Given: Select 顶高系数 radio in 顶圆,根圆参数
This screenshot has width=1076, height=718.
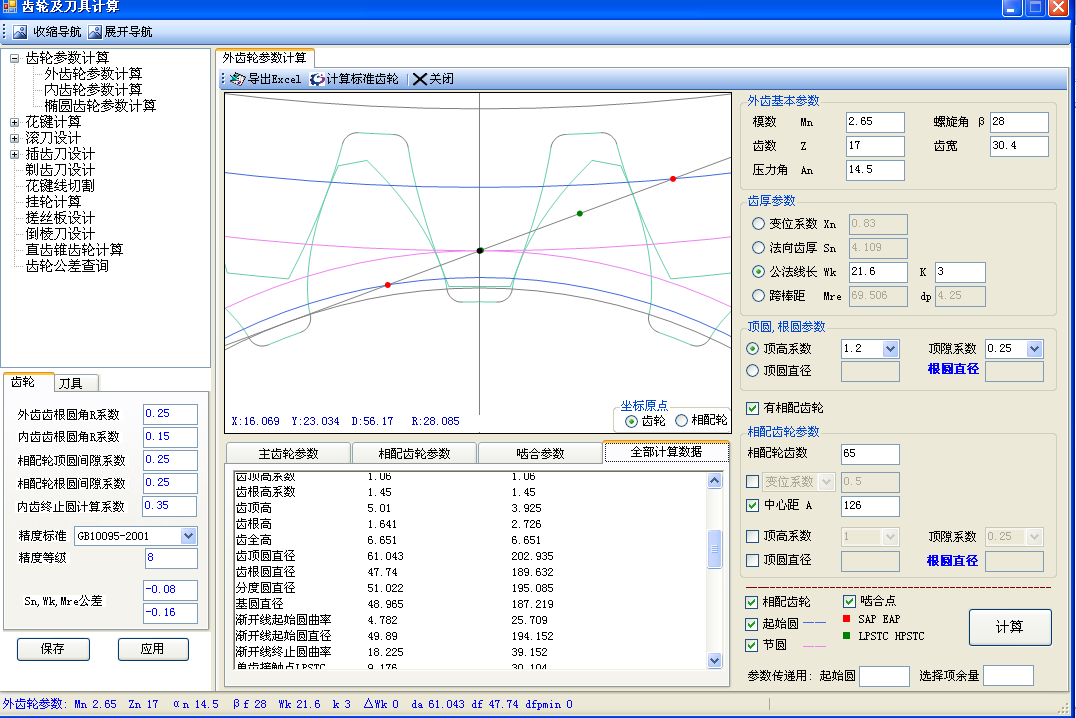Looking at the screenshot, I should point(753,349).
